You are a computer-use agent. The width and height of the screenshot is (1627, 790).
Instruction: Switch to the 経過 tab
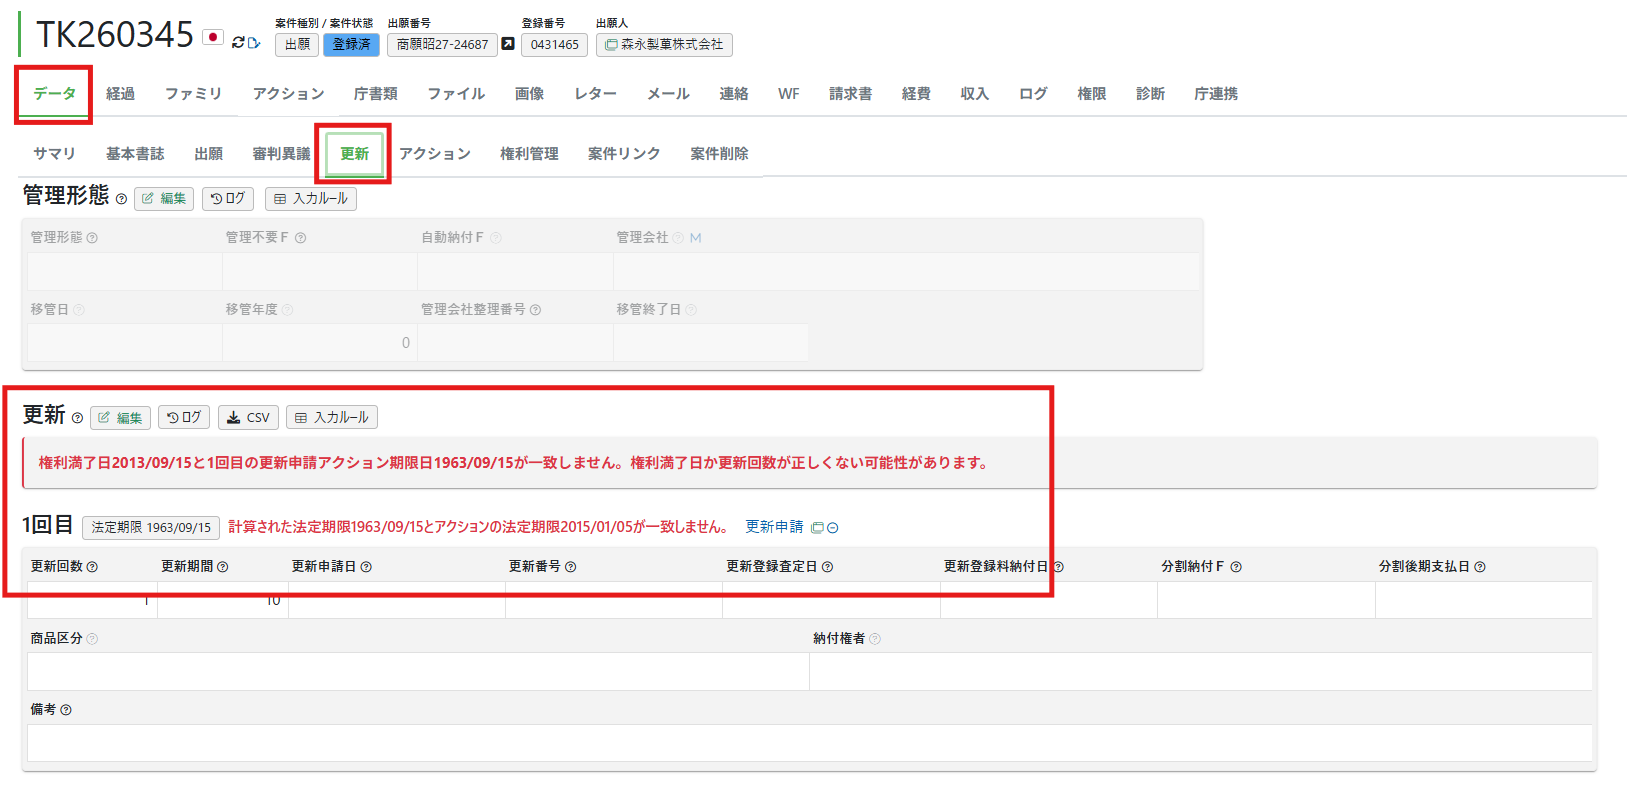click(x=120, y=93)
